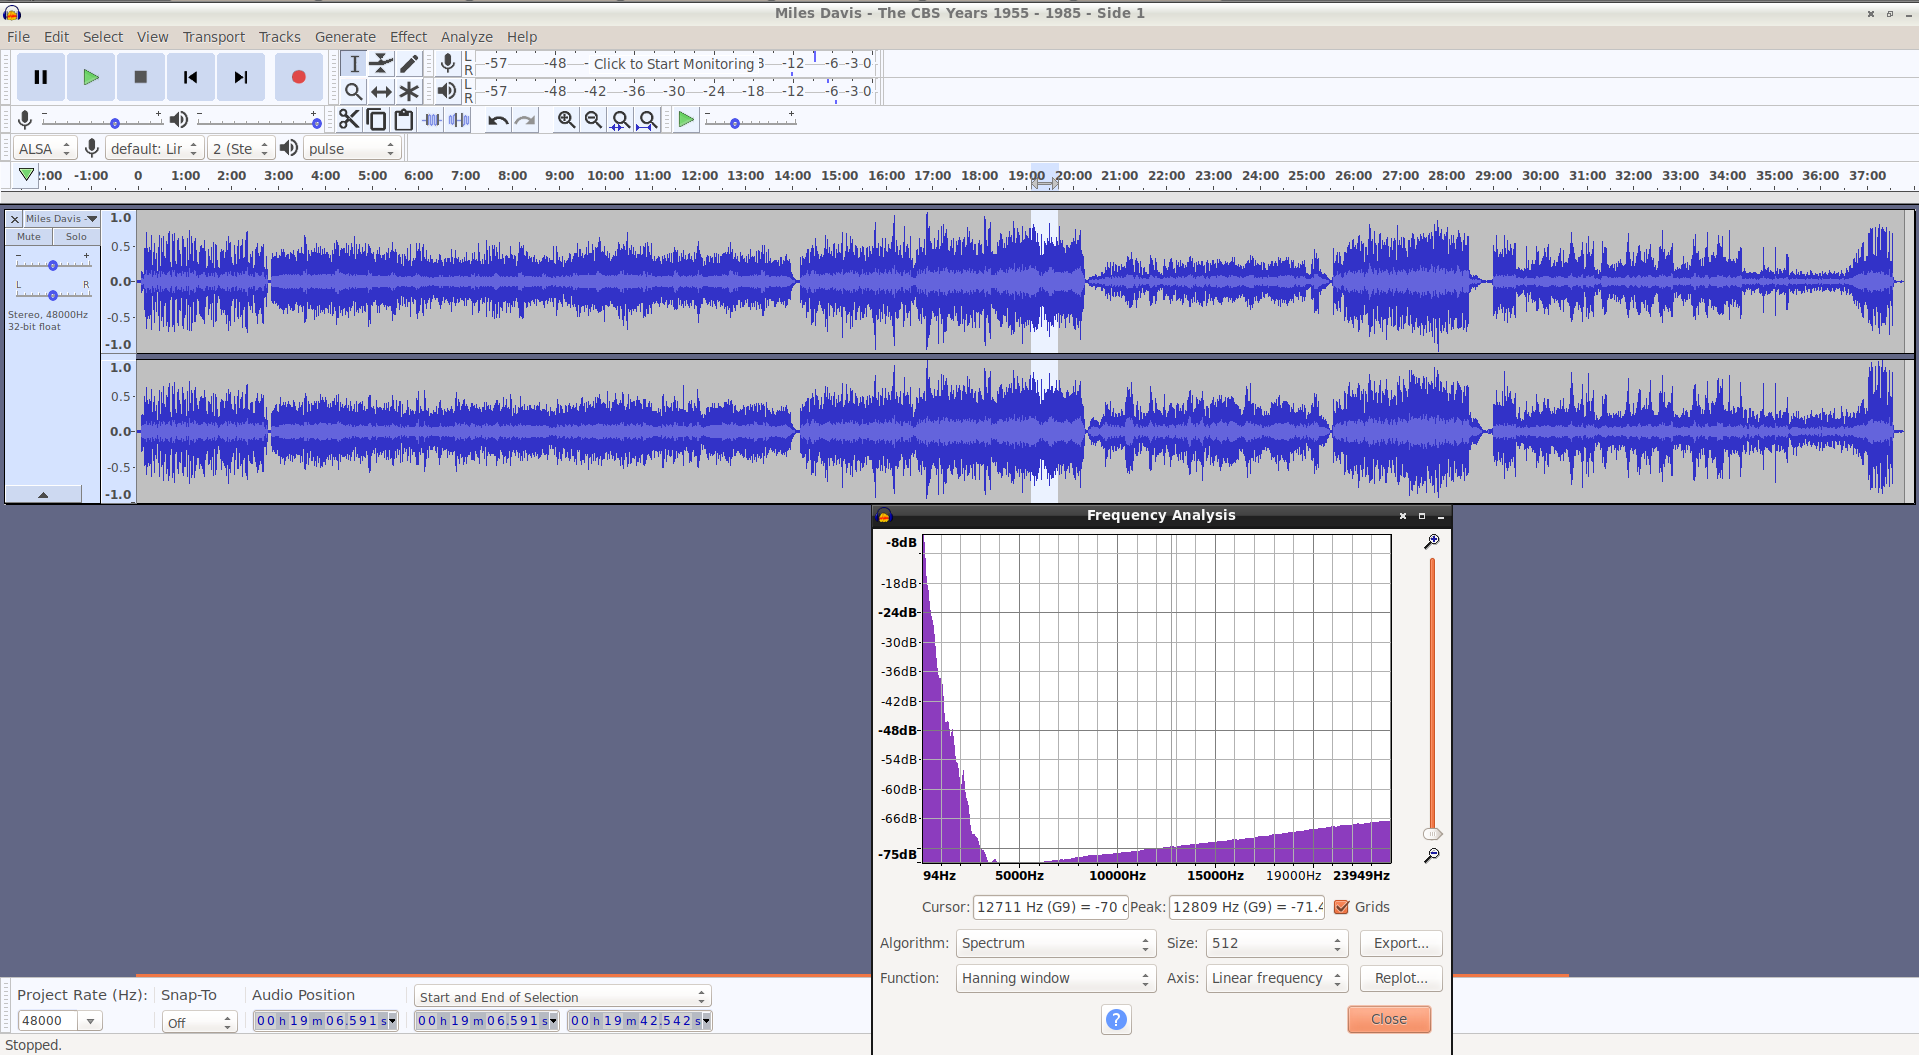
Task: Click the Undo arrow icon
Action: pos(498,120)
